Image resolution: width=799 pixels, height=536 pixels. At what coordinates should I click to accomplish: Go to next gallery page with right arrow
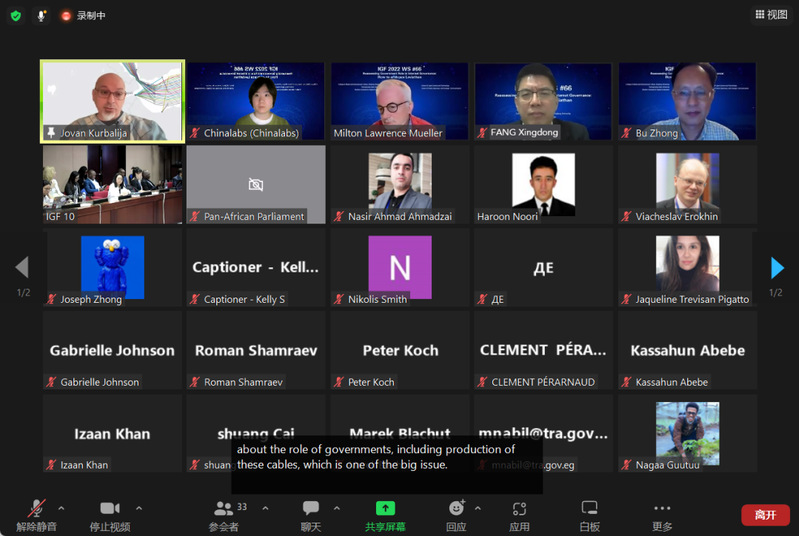(x=777, y=268)
